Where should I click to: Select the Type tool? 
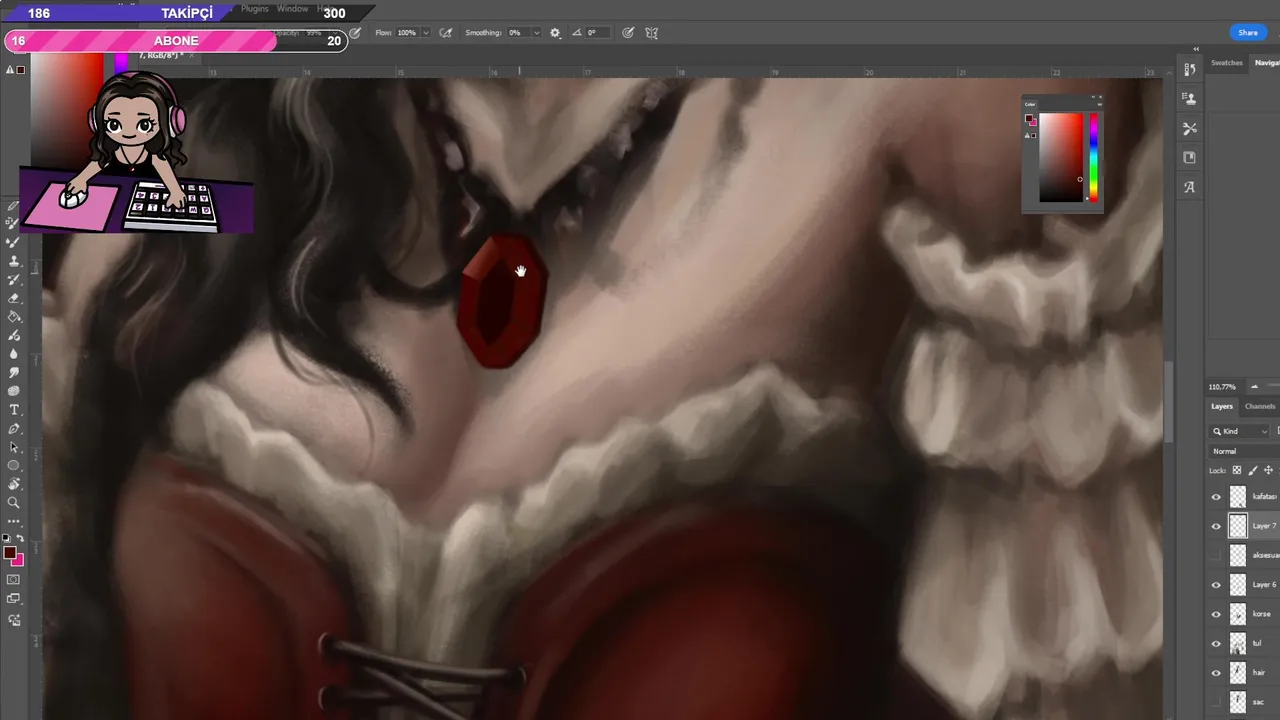click(x=14, y=410)
